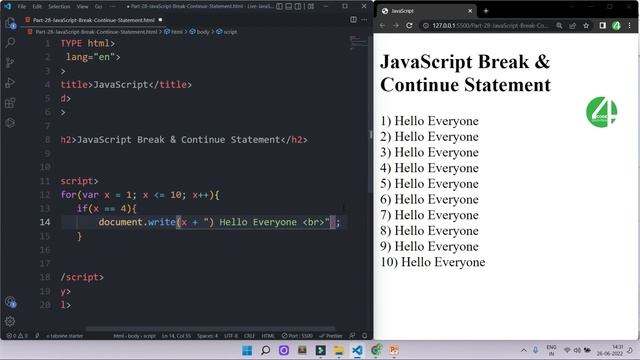Open the Edit menu in VS Code
Image resolution: width=640 pixels, height=360 pixels.
point(37,7)
